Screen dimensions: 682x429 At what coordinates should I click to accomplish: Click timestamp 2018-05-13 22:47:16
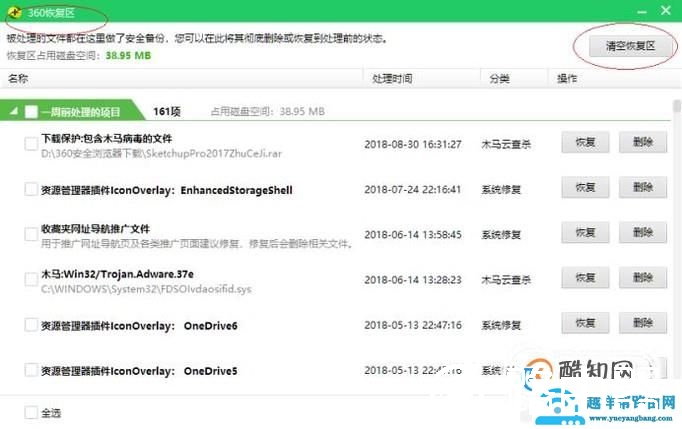413,325
